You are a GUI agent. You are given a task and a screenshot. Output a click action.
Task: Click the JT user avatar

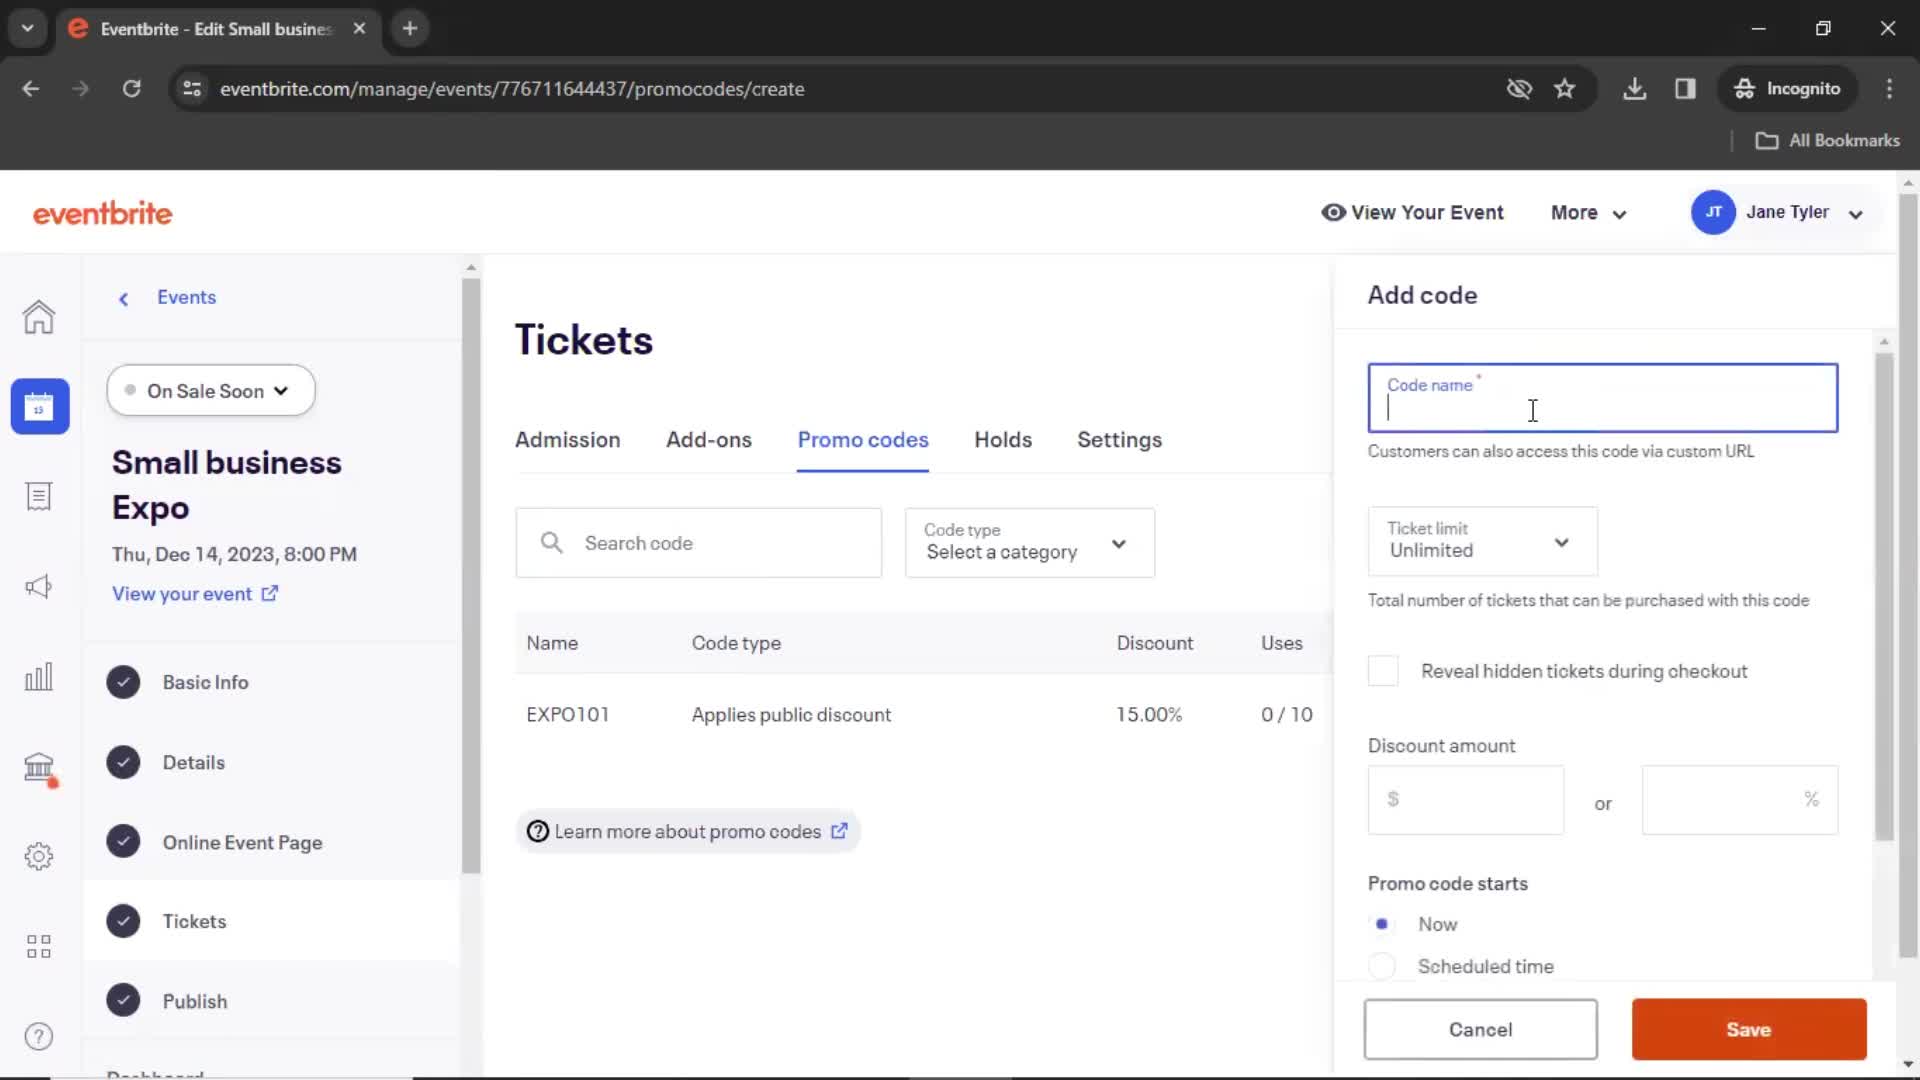click(x=1713, y=212)
